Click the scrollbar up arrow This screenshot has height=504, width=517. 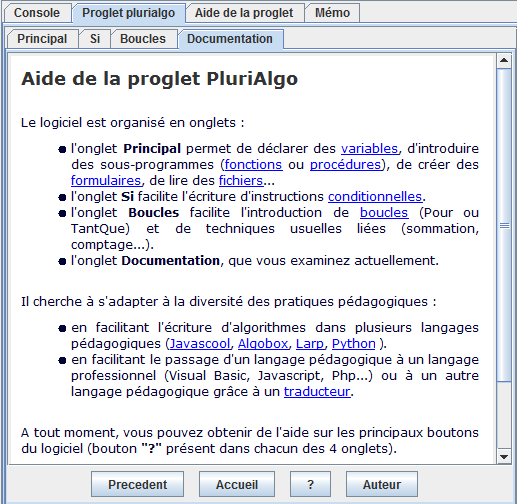tap(504, 61)
